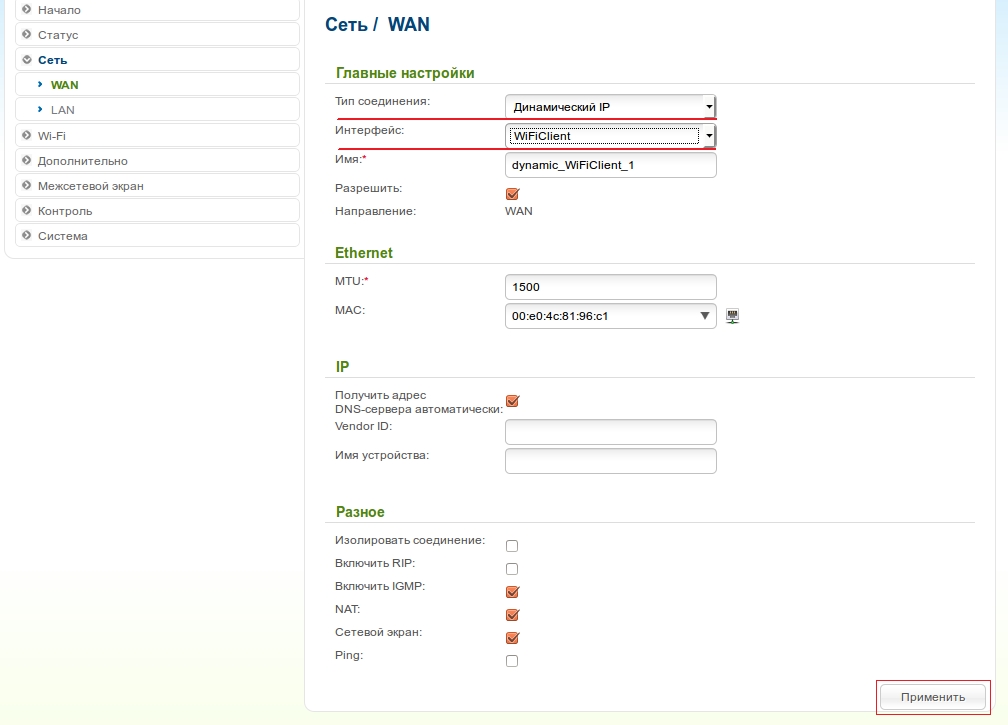Screen dimensions: 1008x725
Task: Click the arrow bullet beside Контроль
Action: click(x=26, y=211)
